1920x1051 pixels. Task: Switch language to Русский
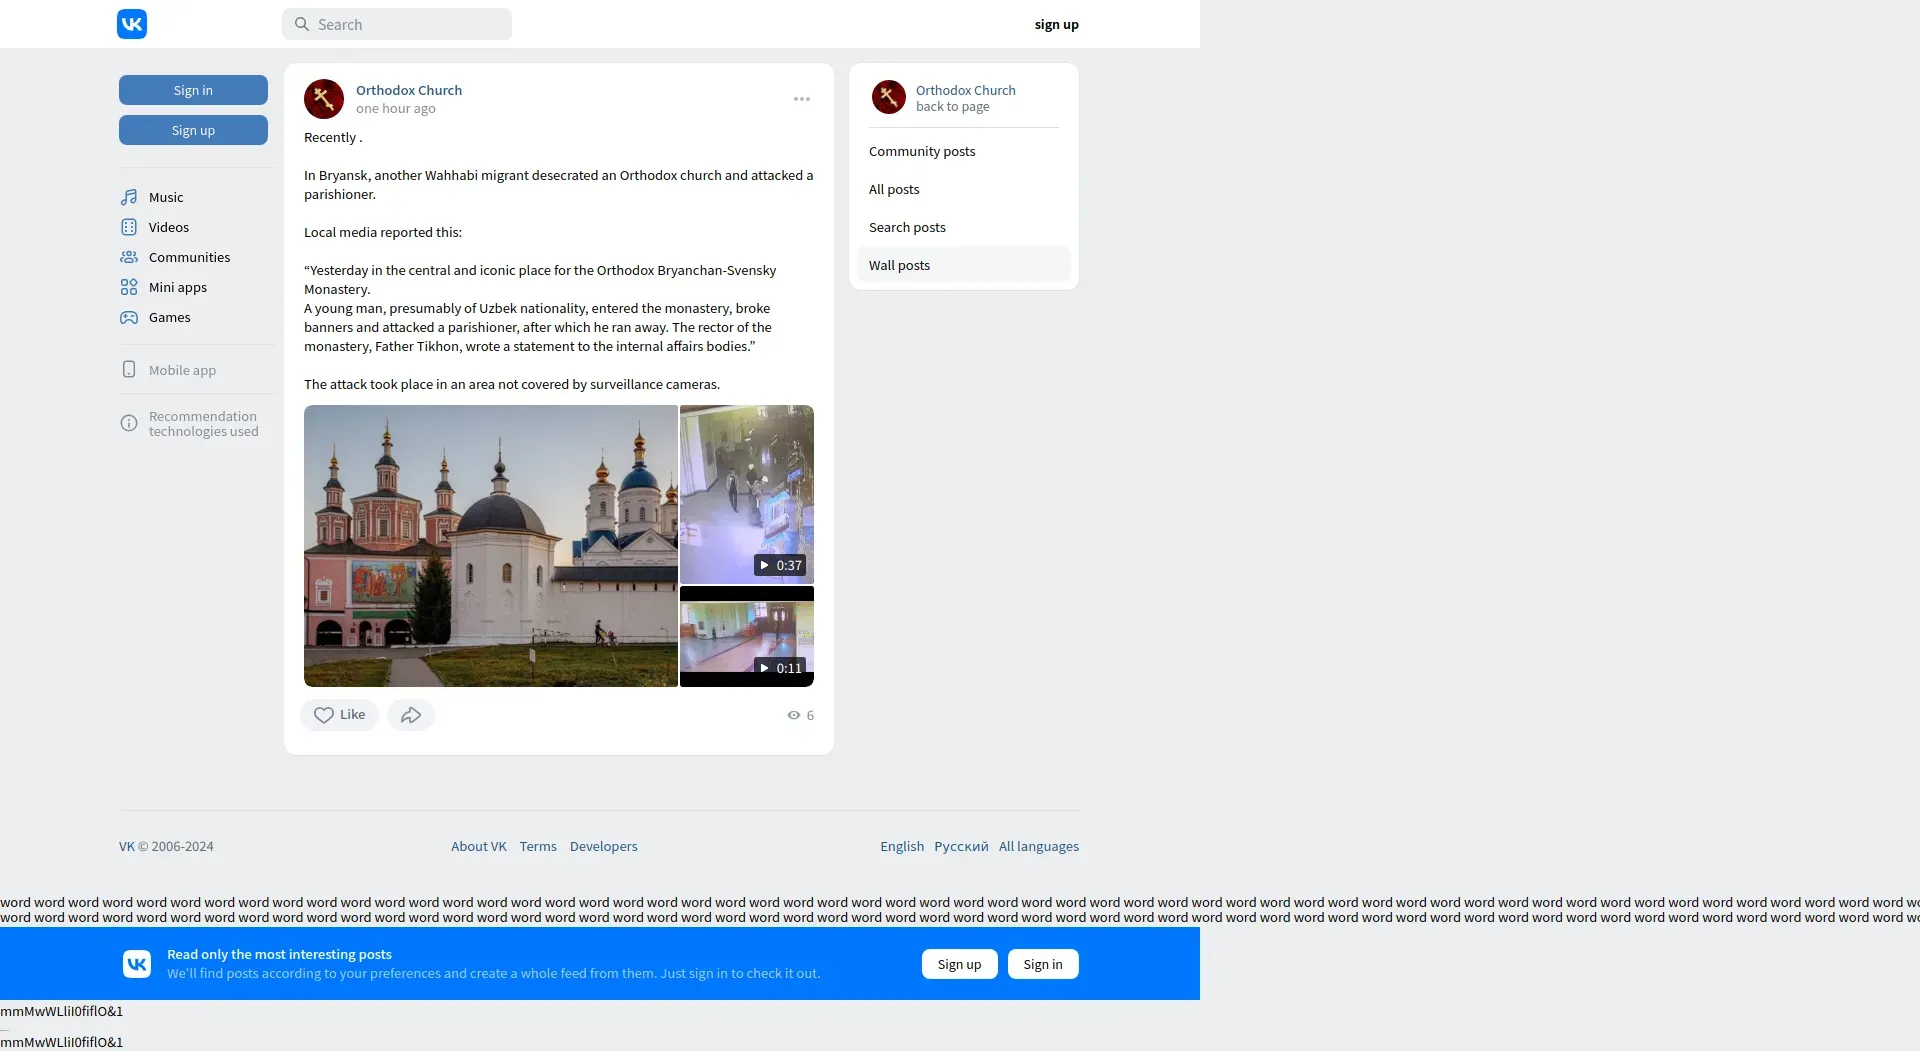[x=961, y=846]
